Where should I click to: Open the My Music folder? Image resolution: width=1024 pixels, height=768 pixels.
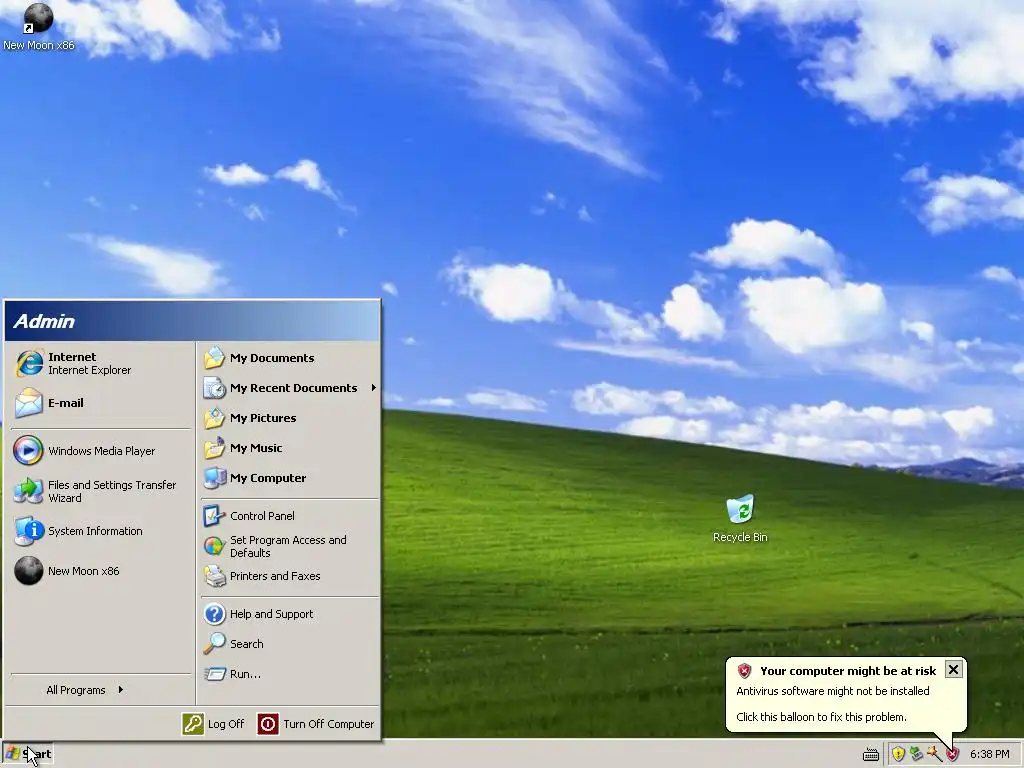(290, 448)
